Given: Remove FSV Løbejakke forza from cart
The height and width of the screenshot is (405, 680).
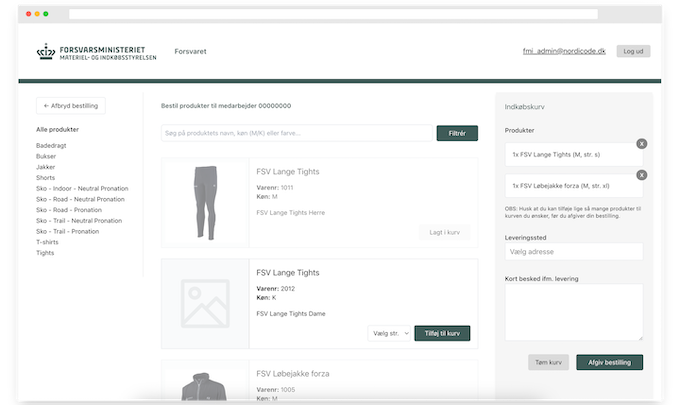Looking at the screenshot, I should [641, 175].
